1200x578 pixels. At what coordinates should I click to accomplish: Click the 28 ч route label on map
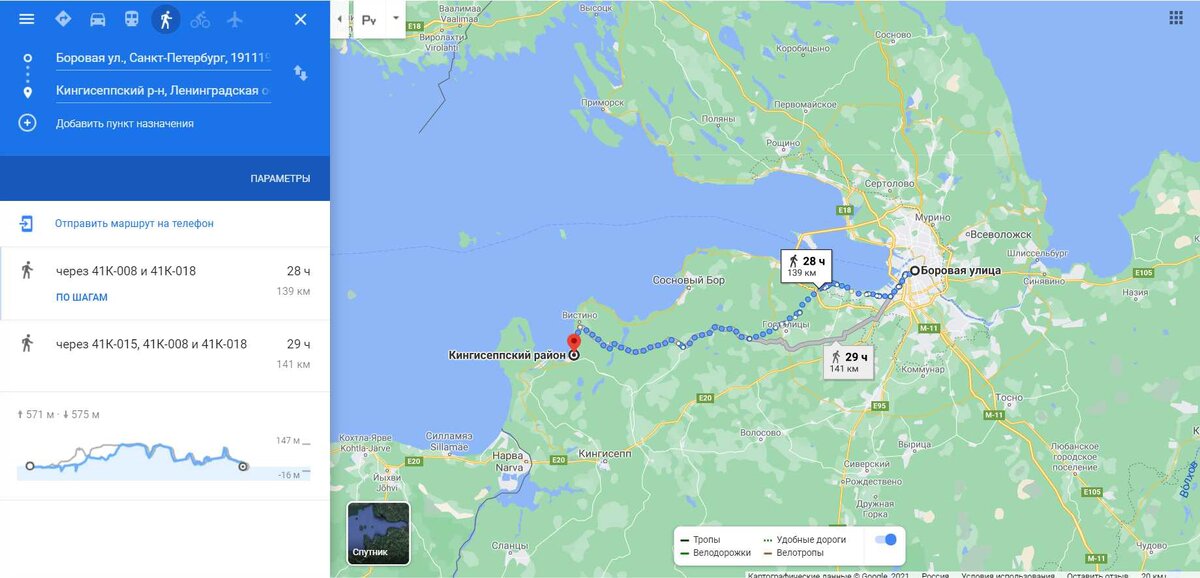(x=806, y=265)
